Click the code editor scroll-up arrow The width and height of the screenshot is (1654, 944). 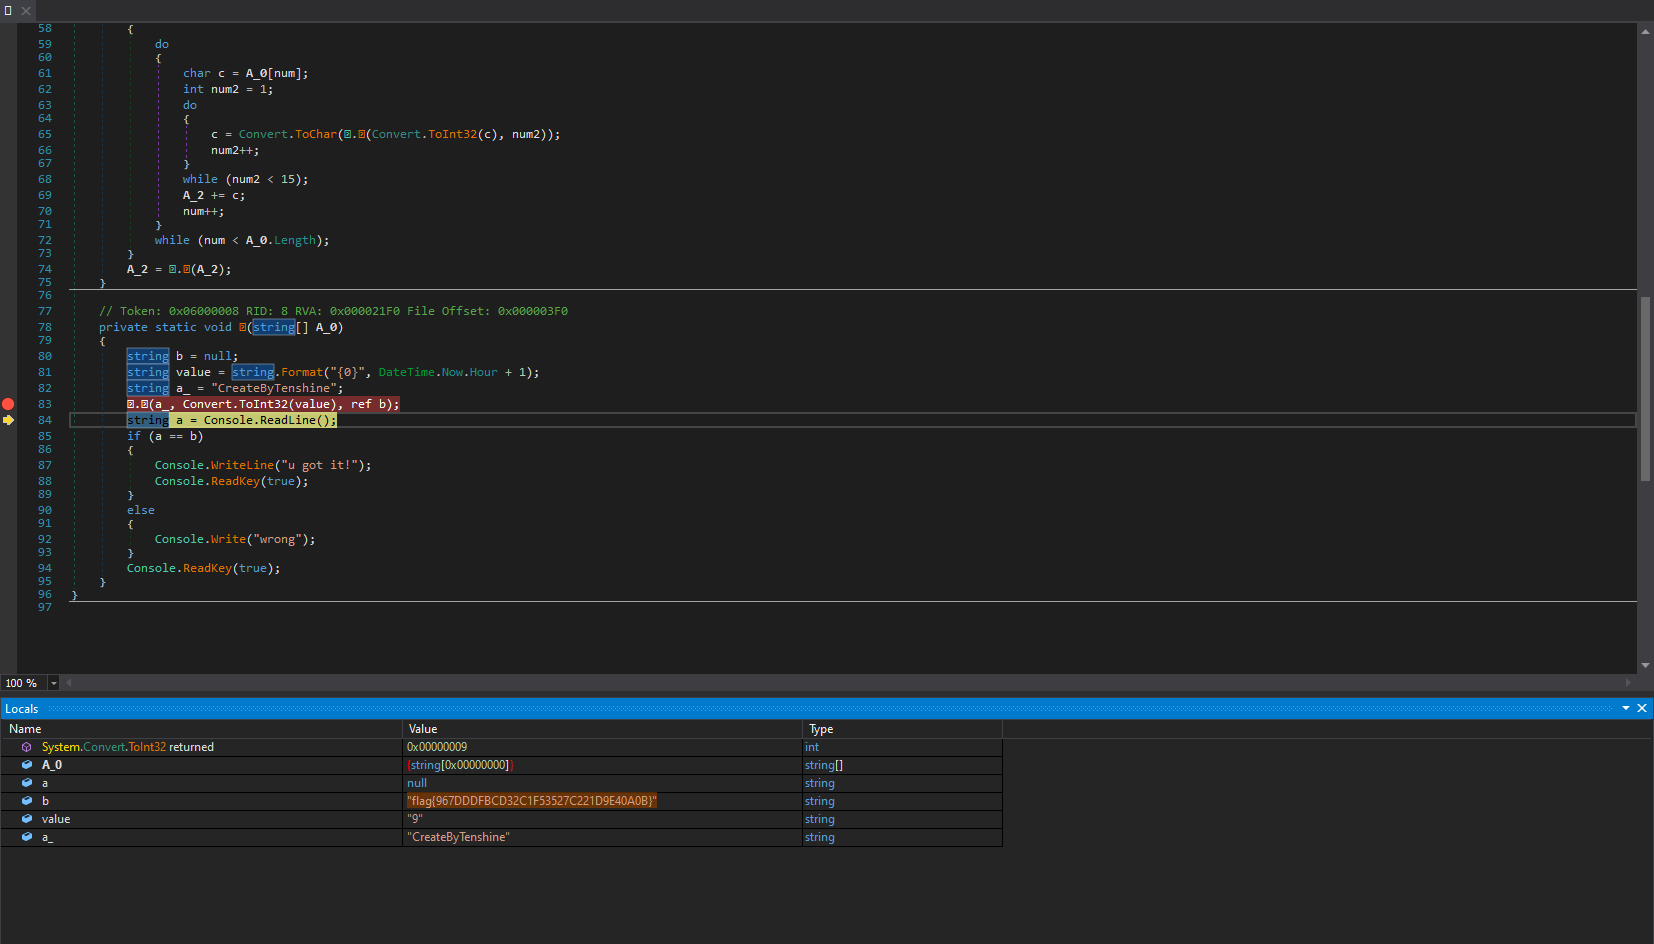tap(1645, 31)
